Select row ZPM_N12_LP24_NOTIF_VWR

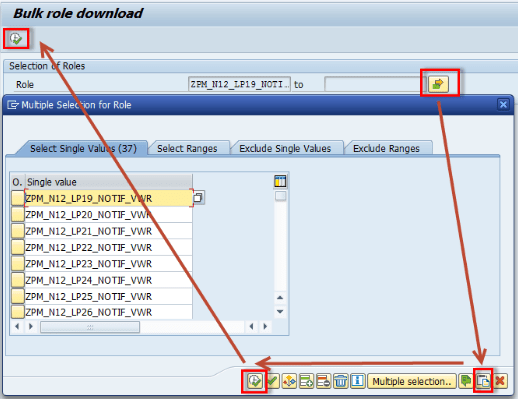[x=109, y=280]
